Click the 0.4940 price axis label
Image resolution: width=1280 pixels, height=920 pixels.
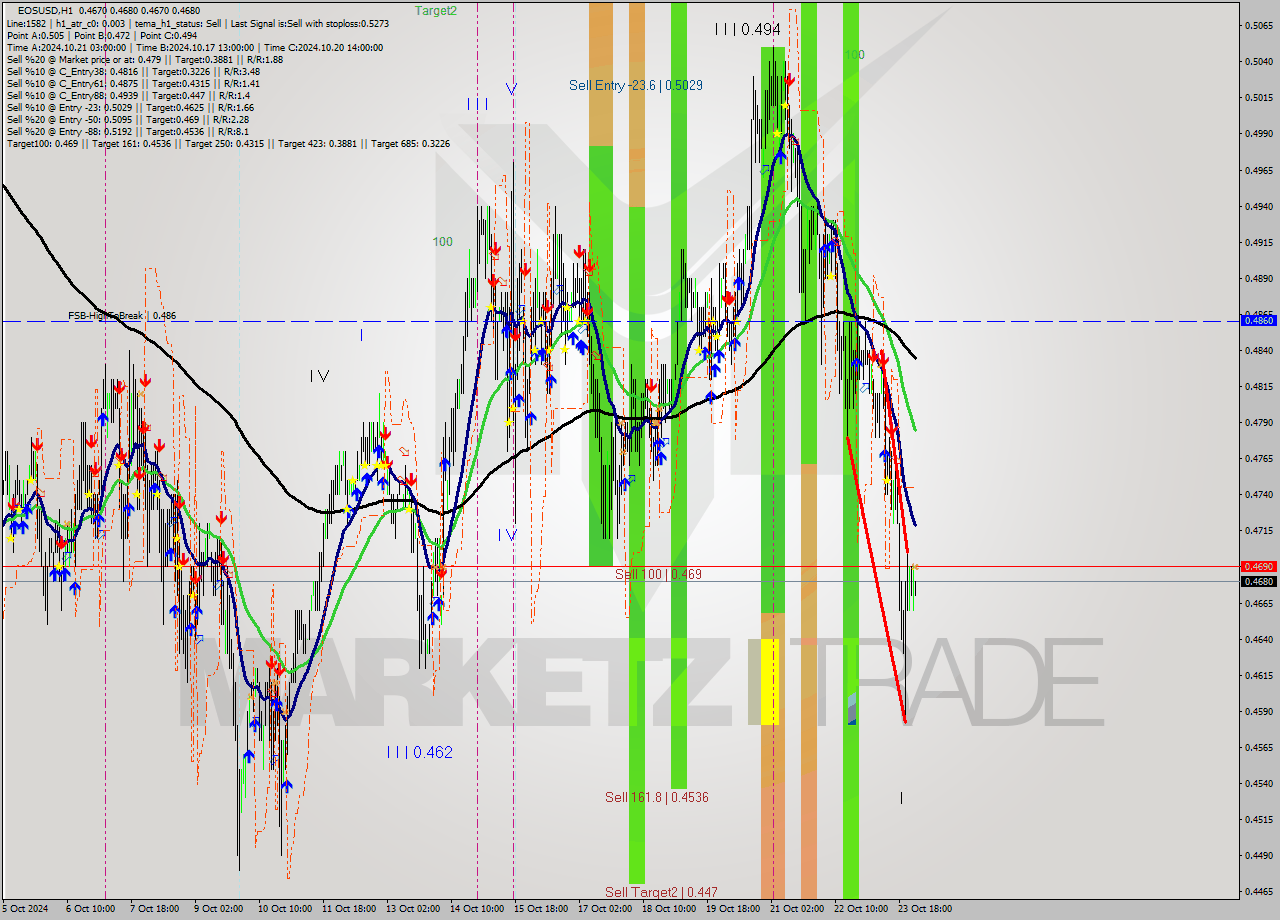(x=1257, y=206)
